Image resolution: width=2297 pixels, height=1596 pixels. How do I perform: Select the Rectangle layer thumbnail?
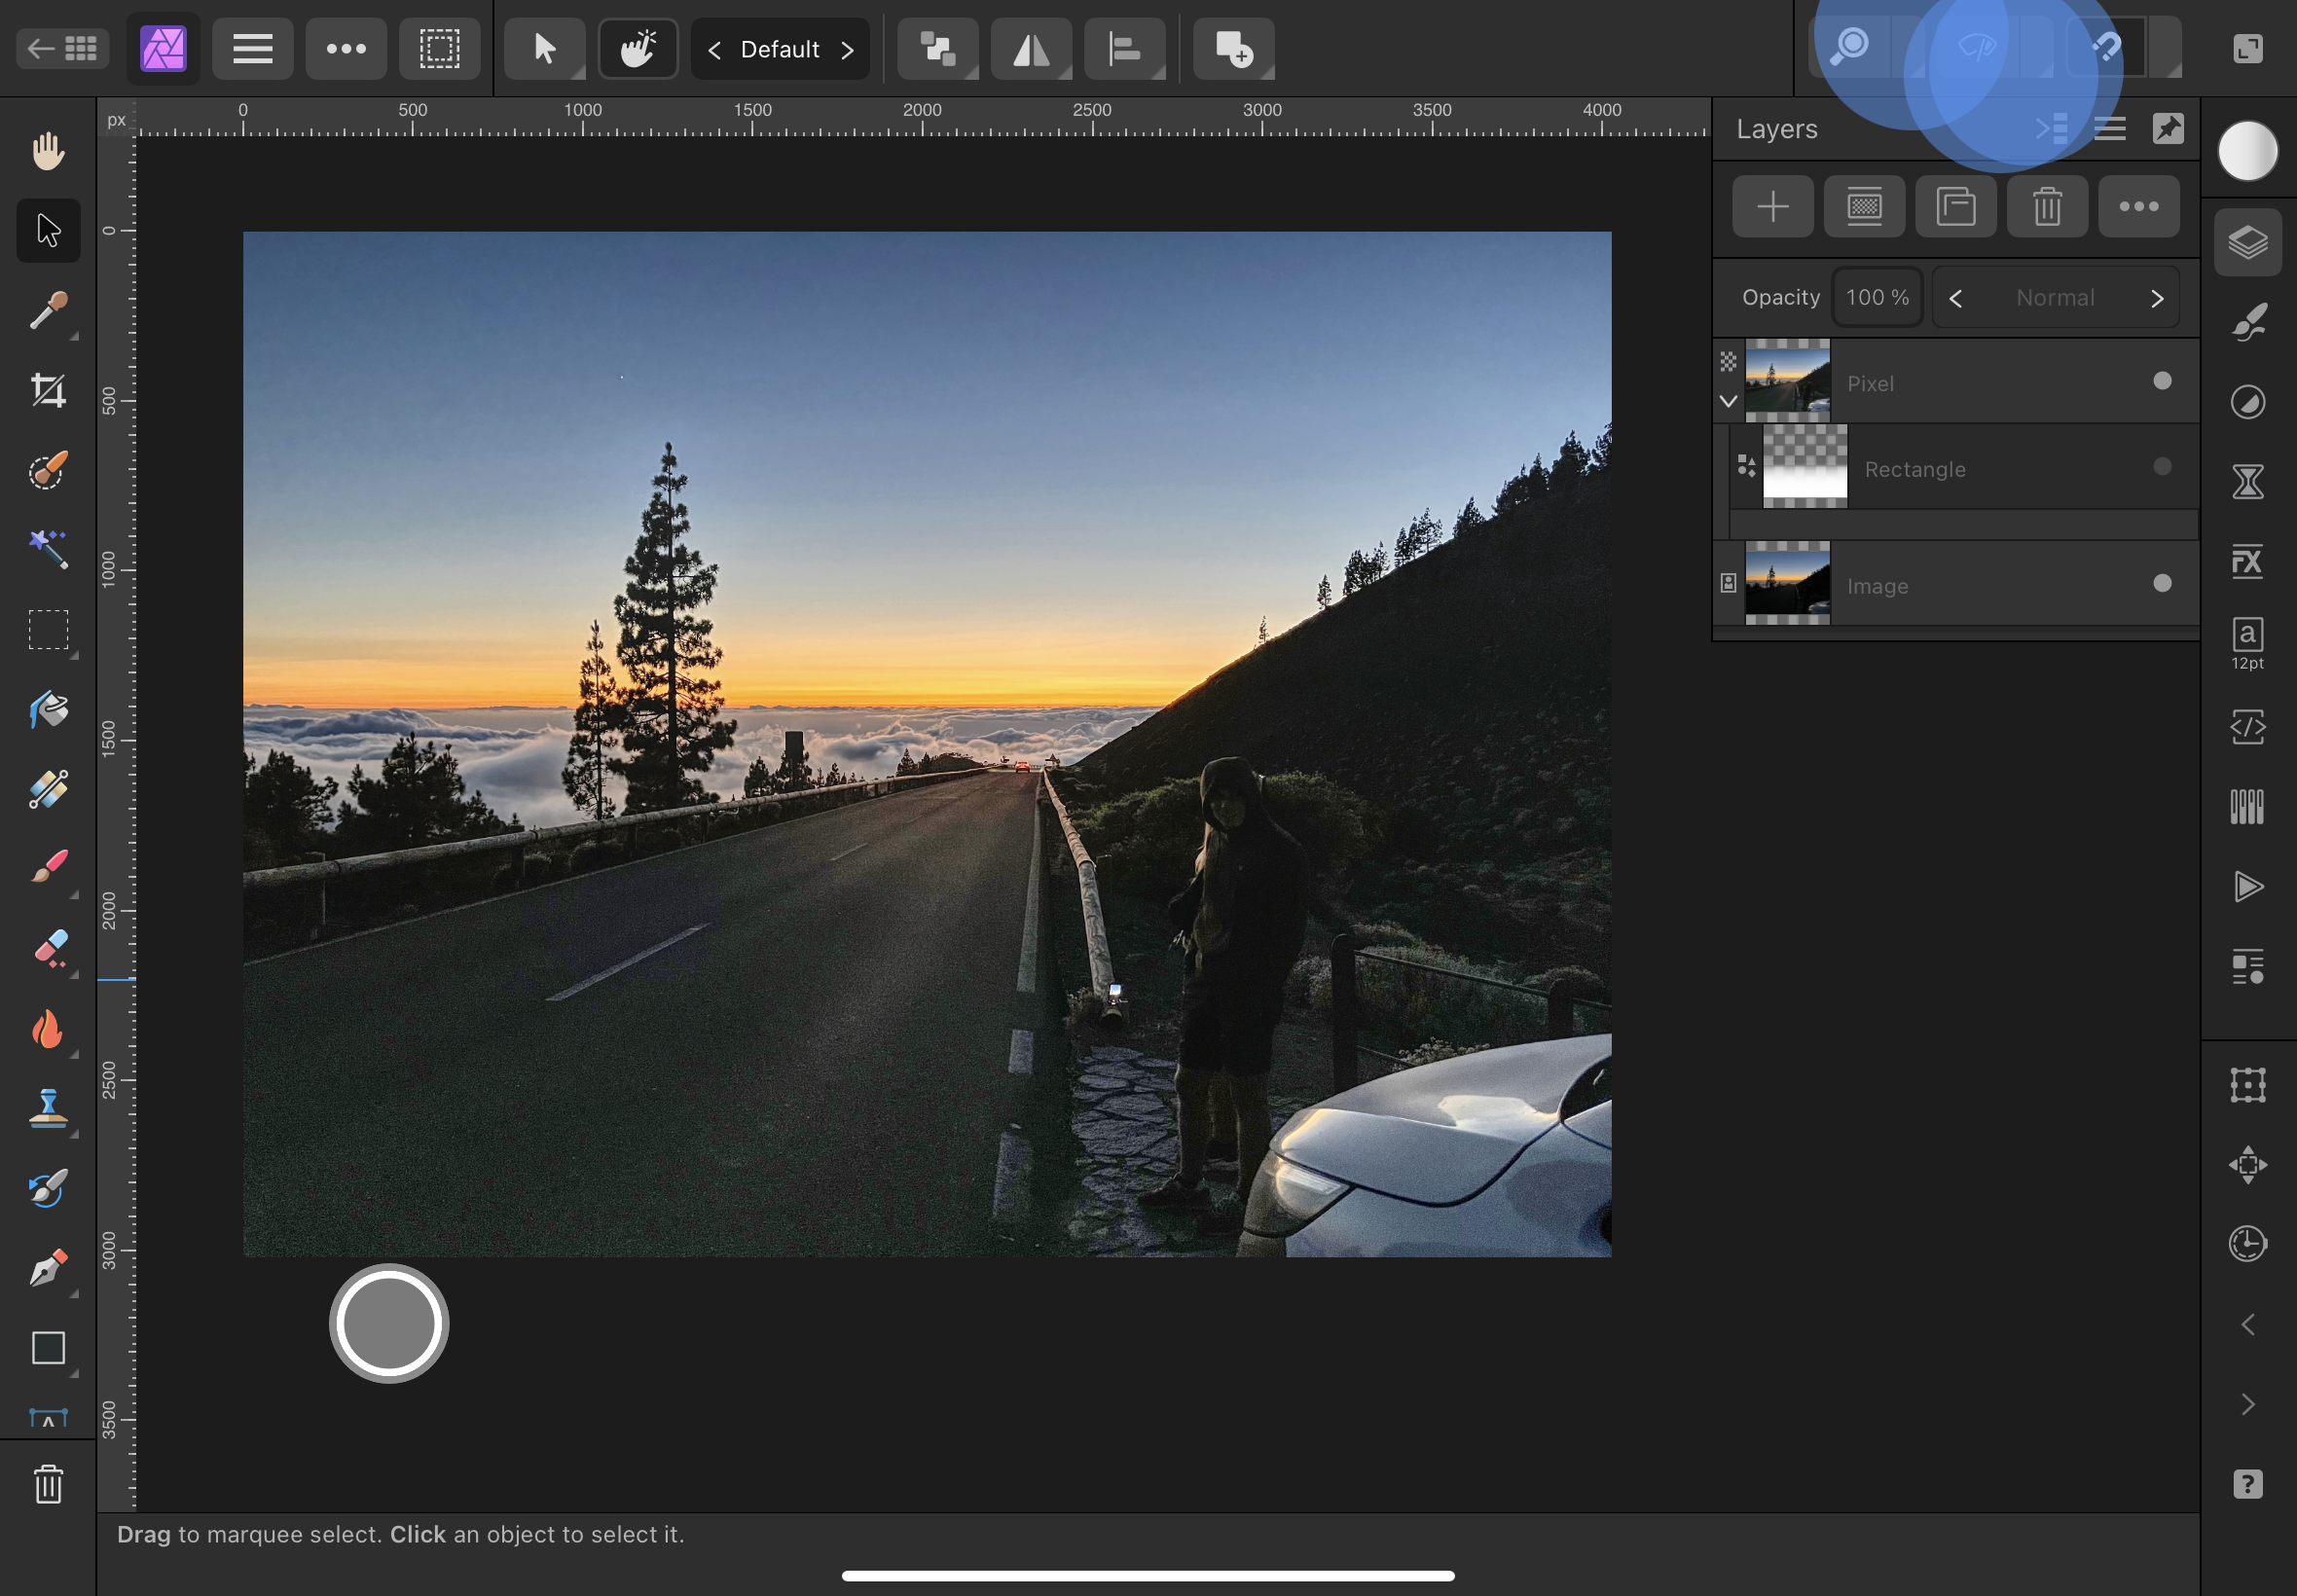click(1805, 466)
